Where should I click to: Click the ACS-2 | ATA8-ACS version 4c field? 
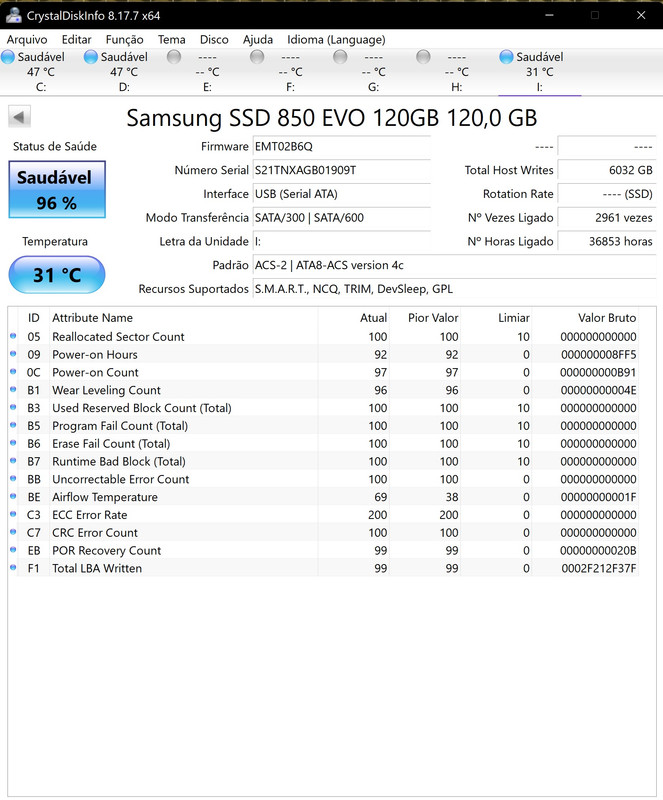tap(454, 265)
